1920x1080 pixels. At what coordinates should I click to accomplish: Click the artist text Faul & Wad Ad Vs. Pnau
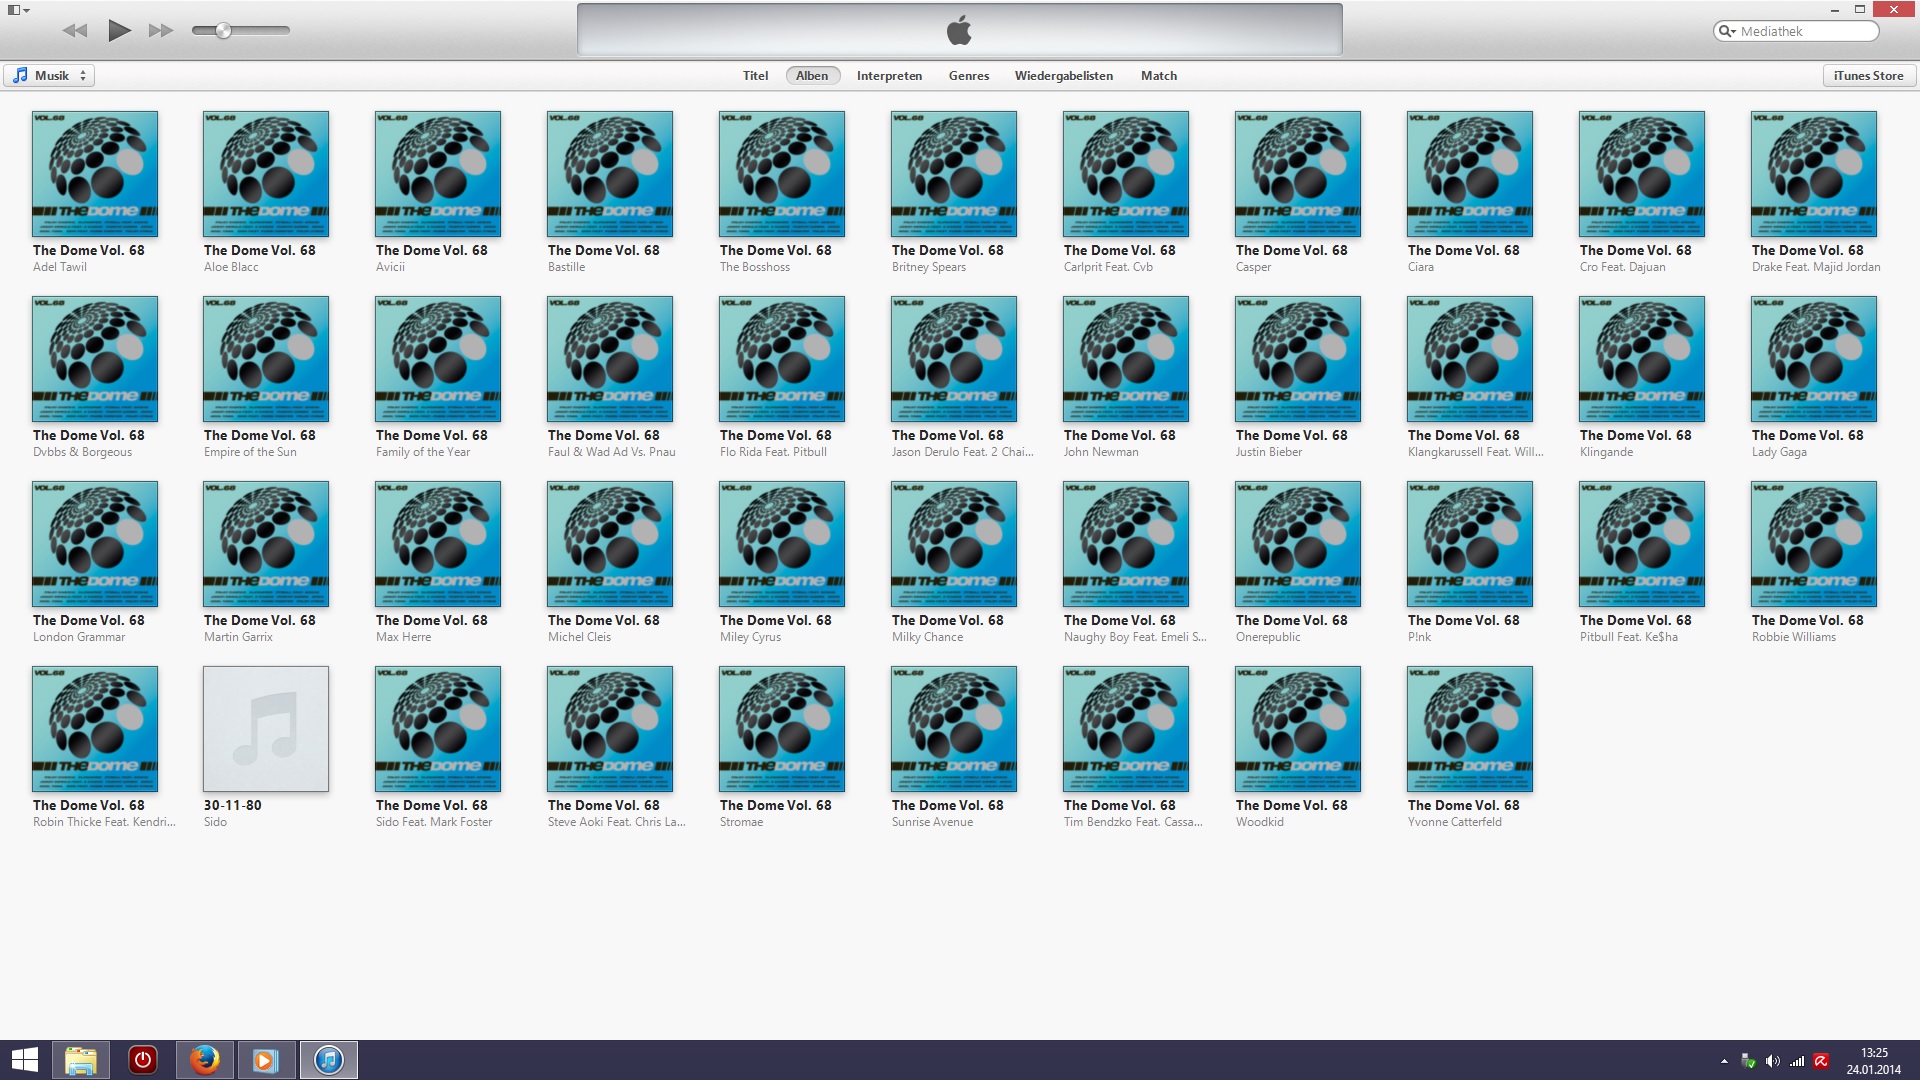click(611, 452)
